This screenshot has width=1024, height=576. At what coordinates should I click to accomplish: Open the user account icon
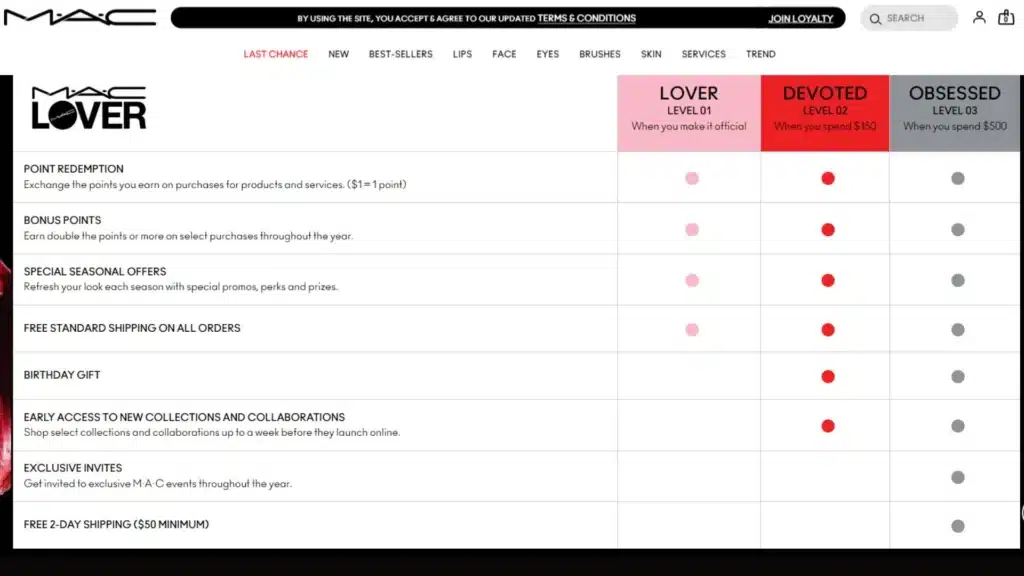[x=979, y=17]
